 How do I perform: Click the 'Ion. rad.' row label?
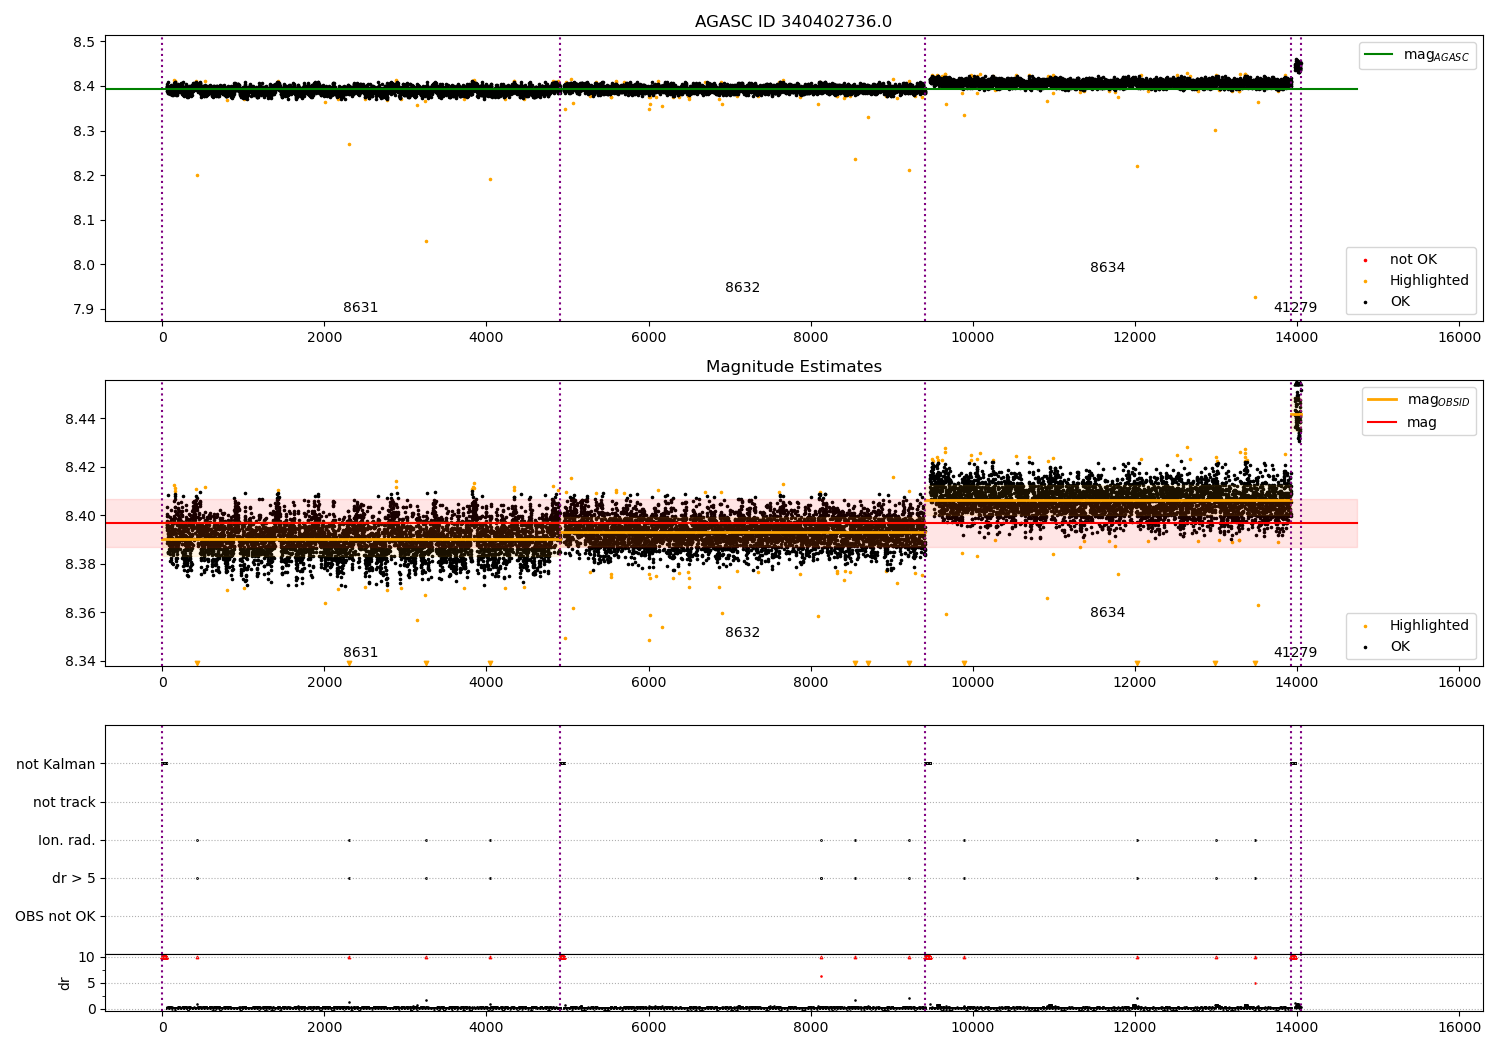67,840
